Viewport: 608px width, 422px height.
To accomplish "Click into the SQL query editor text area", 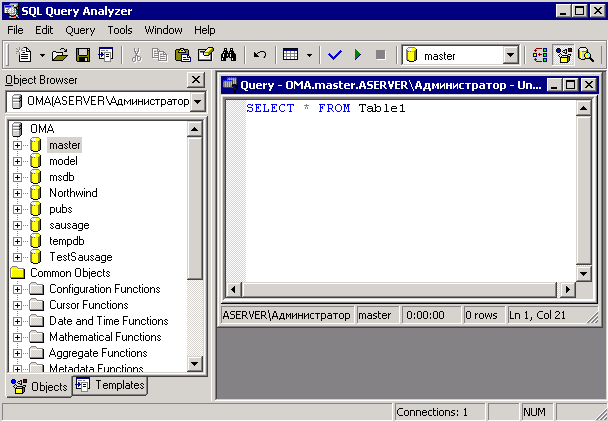I will coord(411,194).
